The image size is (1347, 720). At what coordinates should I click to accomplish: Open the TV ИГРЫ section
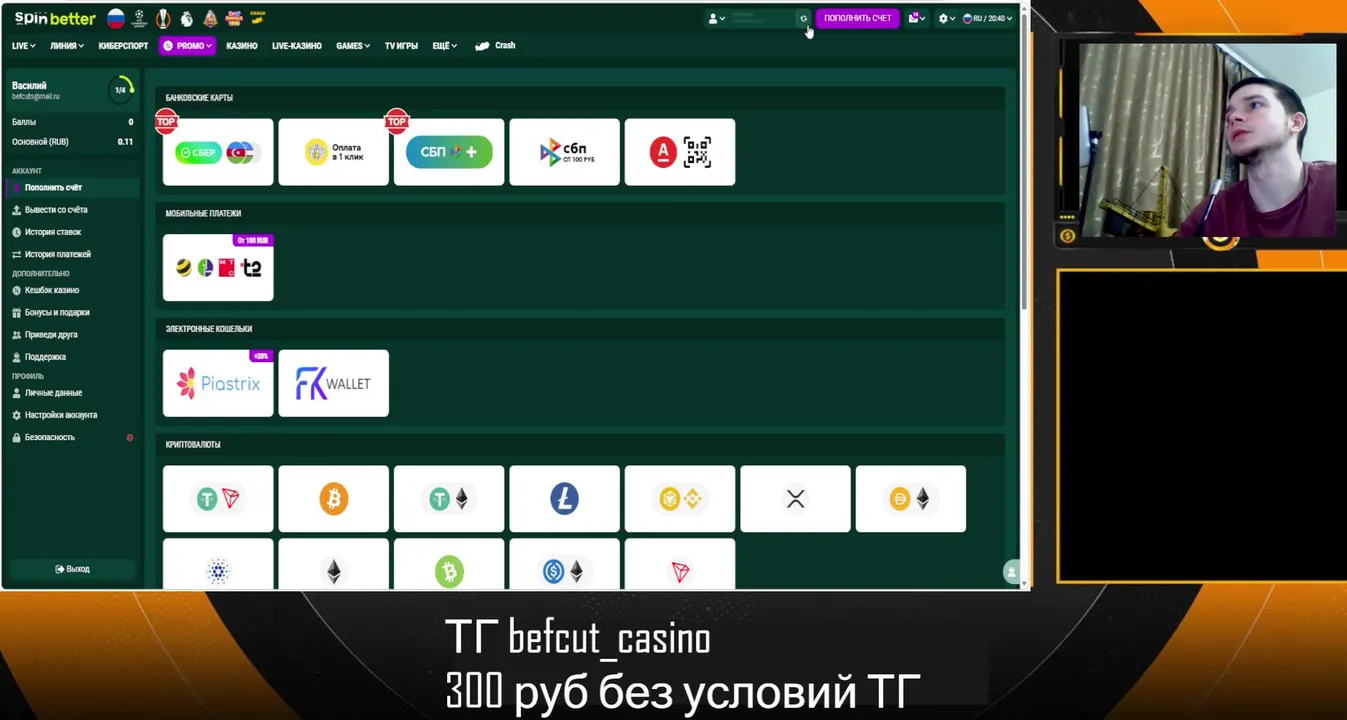point(401,46)
